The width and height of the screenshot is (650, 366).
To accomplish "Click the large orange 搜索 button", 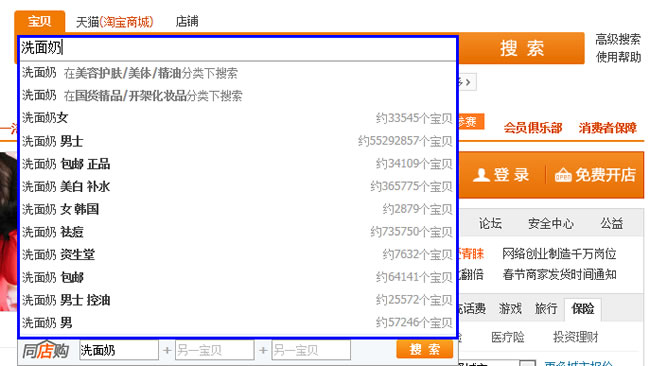I will [521, 48].
